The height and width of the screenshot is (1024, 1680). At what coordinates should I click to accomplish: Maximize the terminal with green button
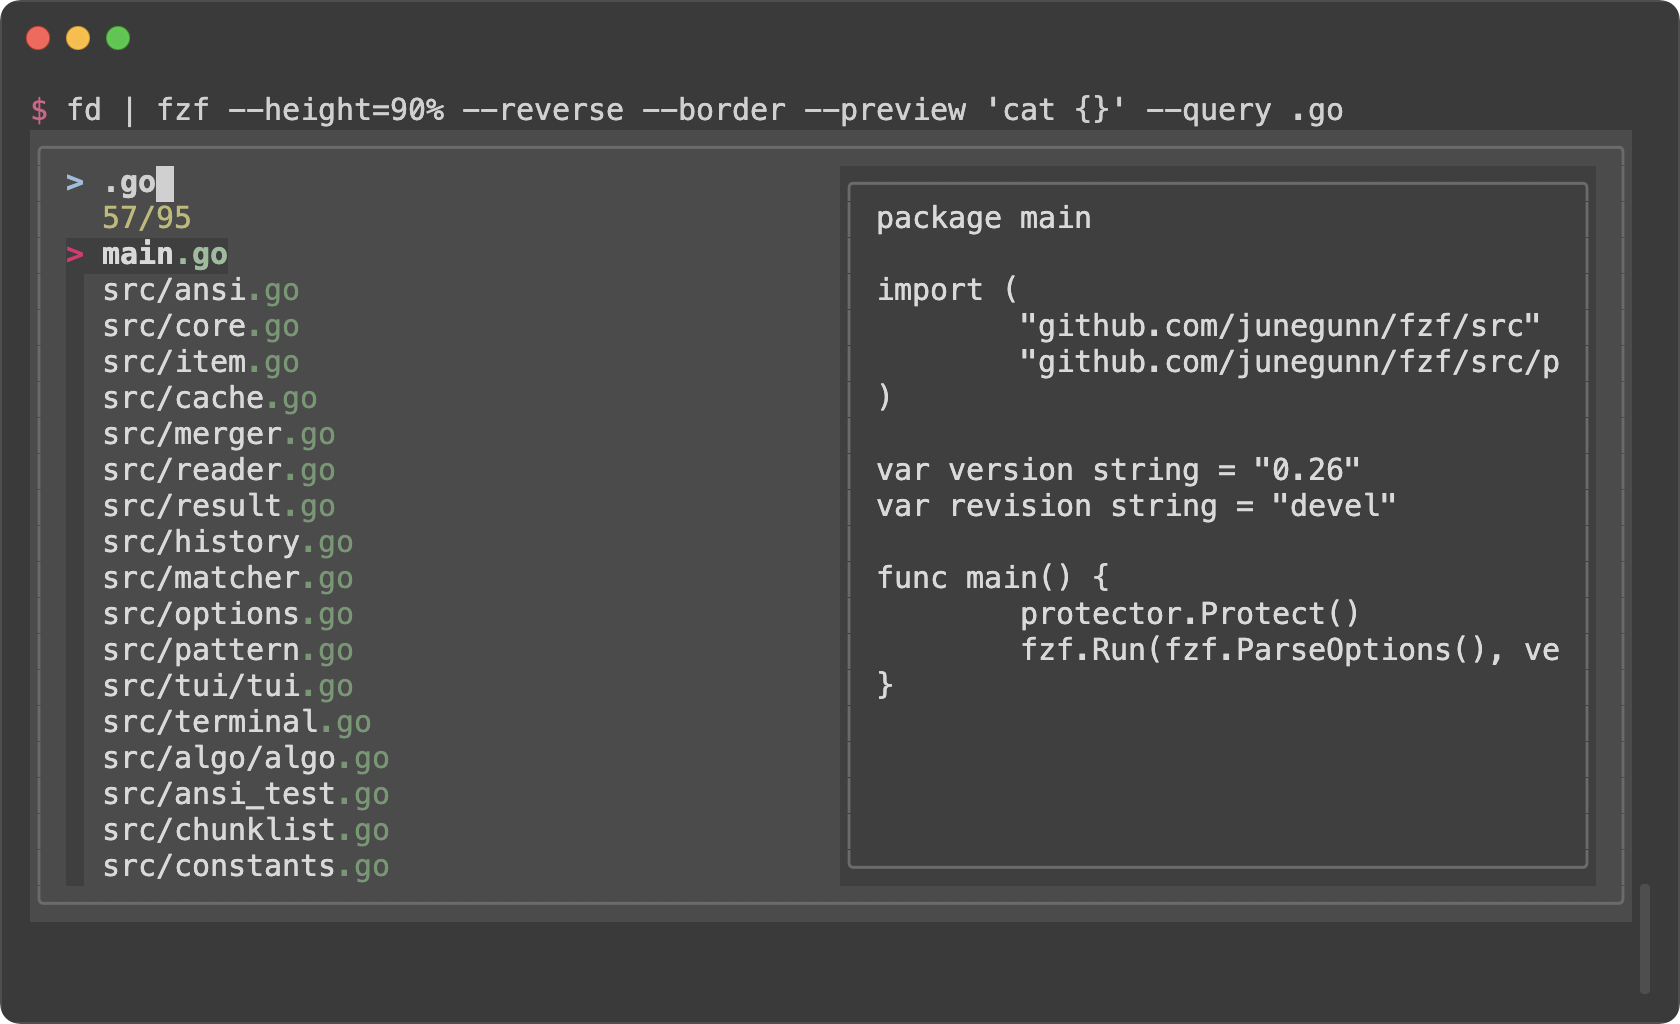click(x=118, y=38)
